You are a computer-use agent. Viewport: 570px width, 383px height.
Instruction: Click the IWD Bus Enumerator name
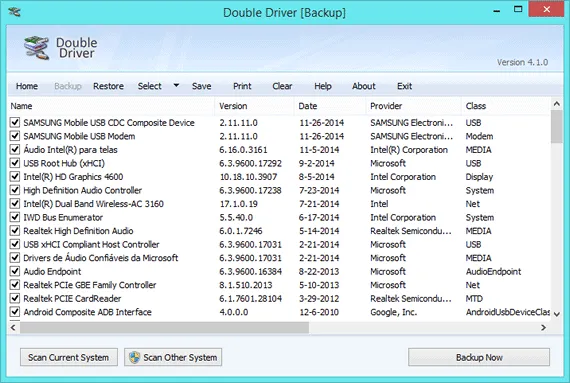point(63,217)
